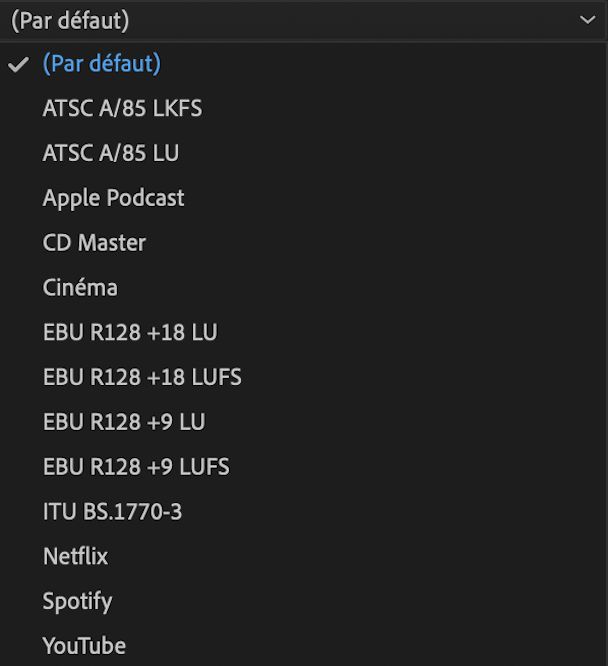Choose EBU R128 +9 LUFS preset
Screen dimensions: 608x666
136,467
